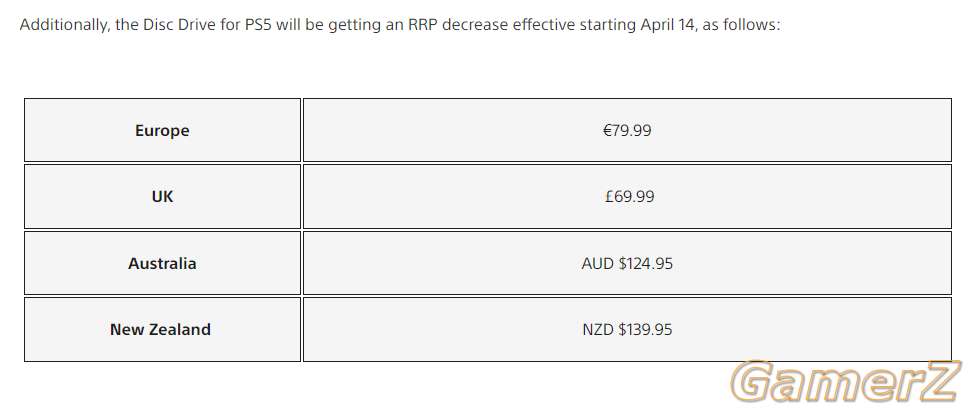The width and height of the screenshot is (963, 409).
Task: Click the Australia row label cell
Action: [162, 263]
